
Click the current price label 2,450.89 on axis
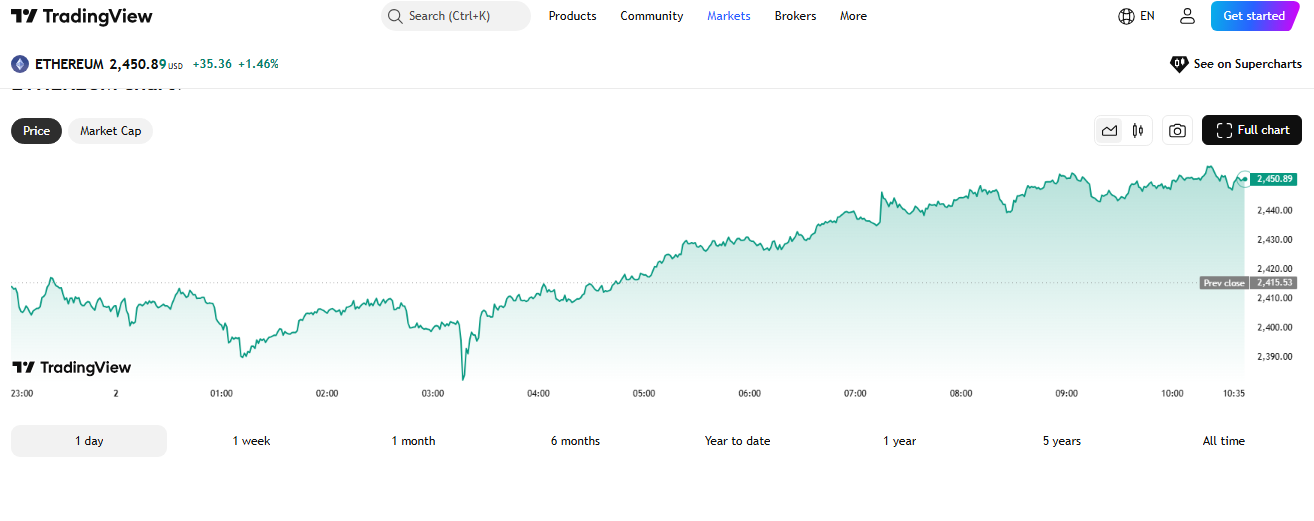(1275, 179)
